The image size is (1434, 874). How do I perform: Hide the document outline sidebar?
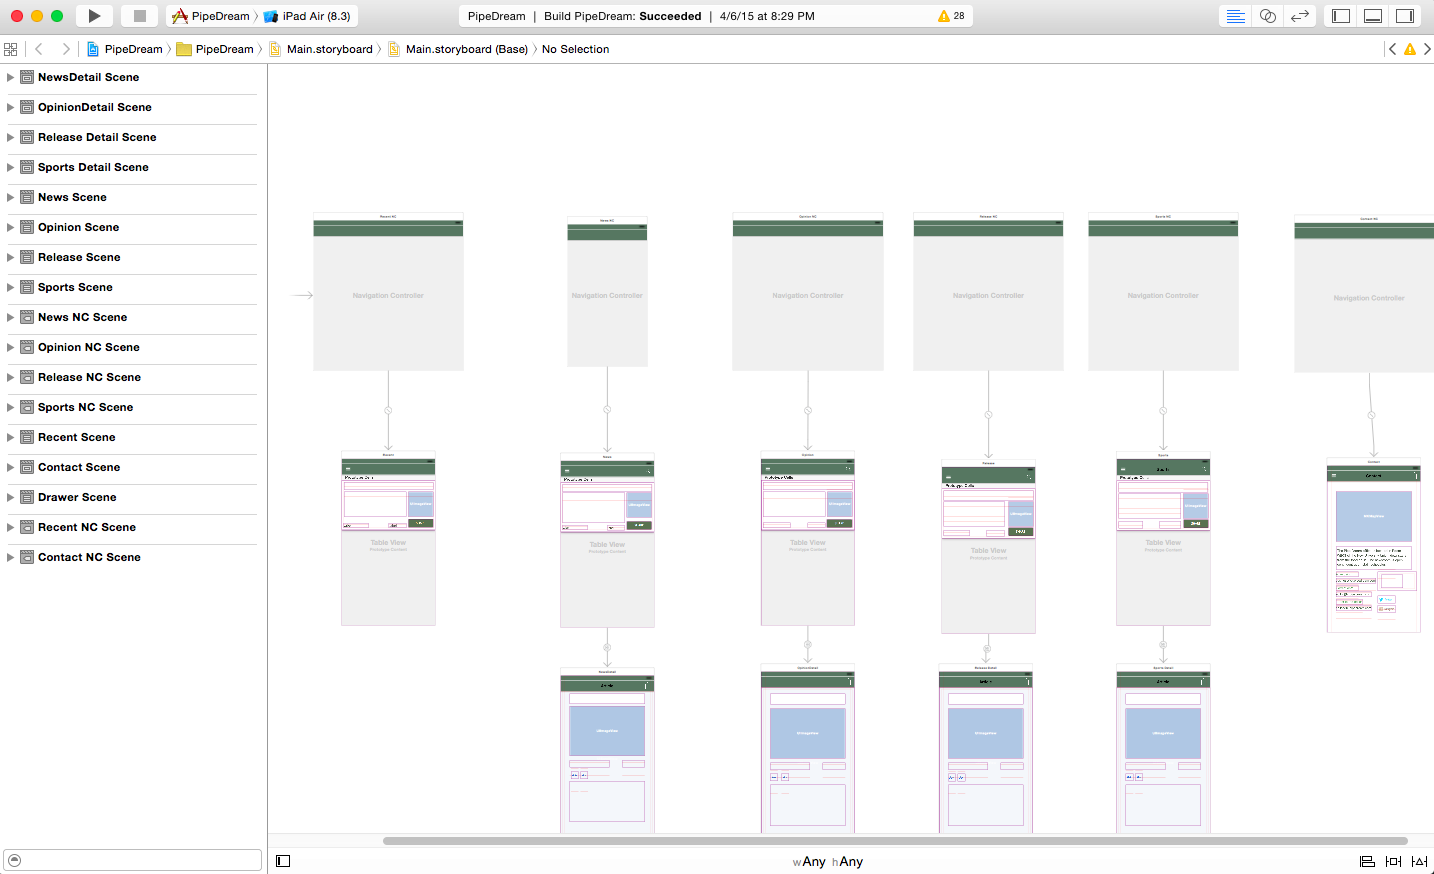click(283, 861)
